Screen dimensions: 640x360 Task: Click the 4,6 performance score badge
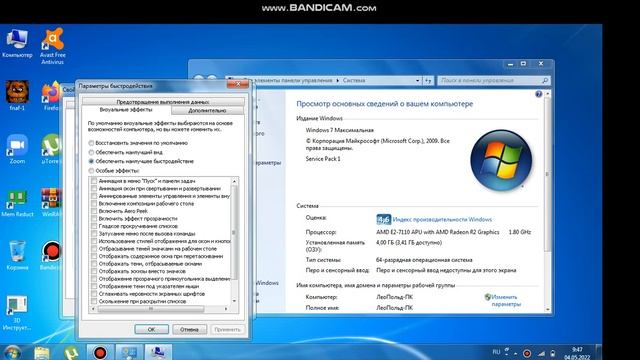click(383, 219)
